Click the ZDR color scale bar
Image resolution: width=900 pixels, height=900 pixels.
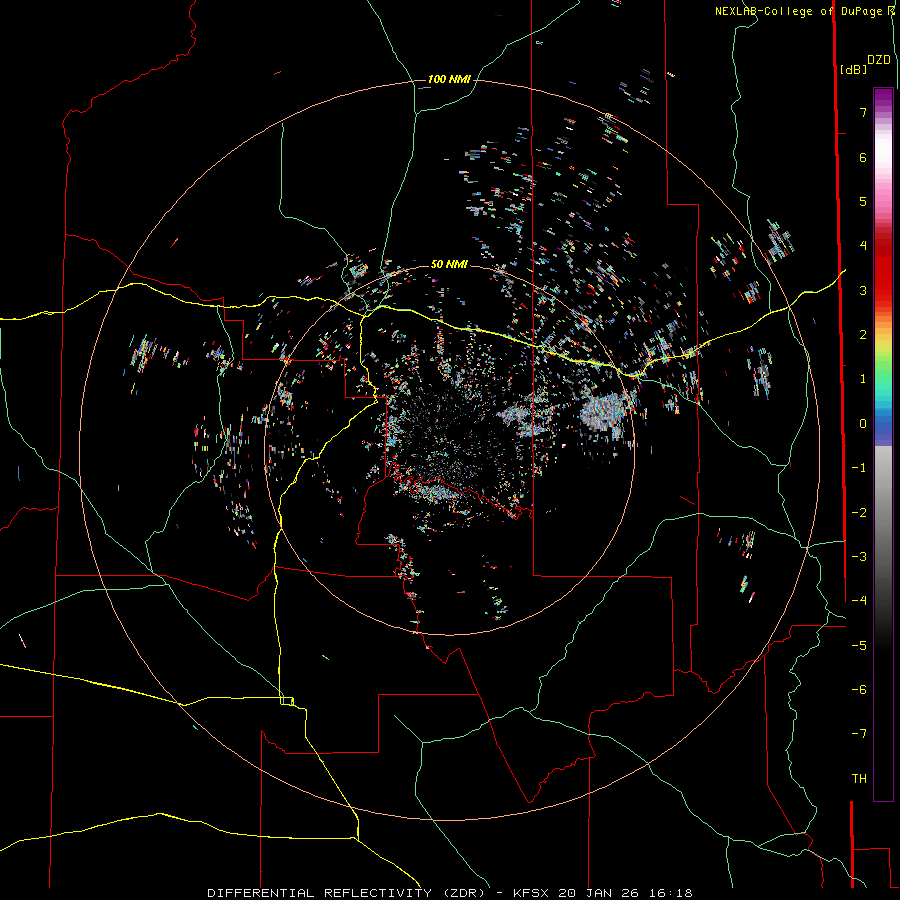[883, 444]
